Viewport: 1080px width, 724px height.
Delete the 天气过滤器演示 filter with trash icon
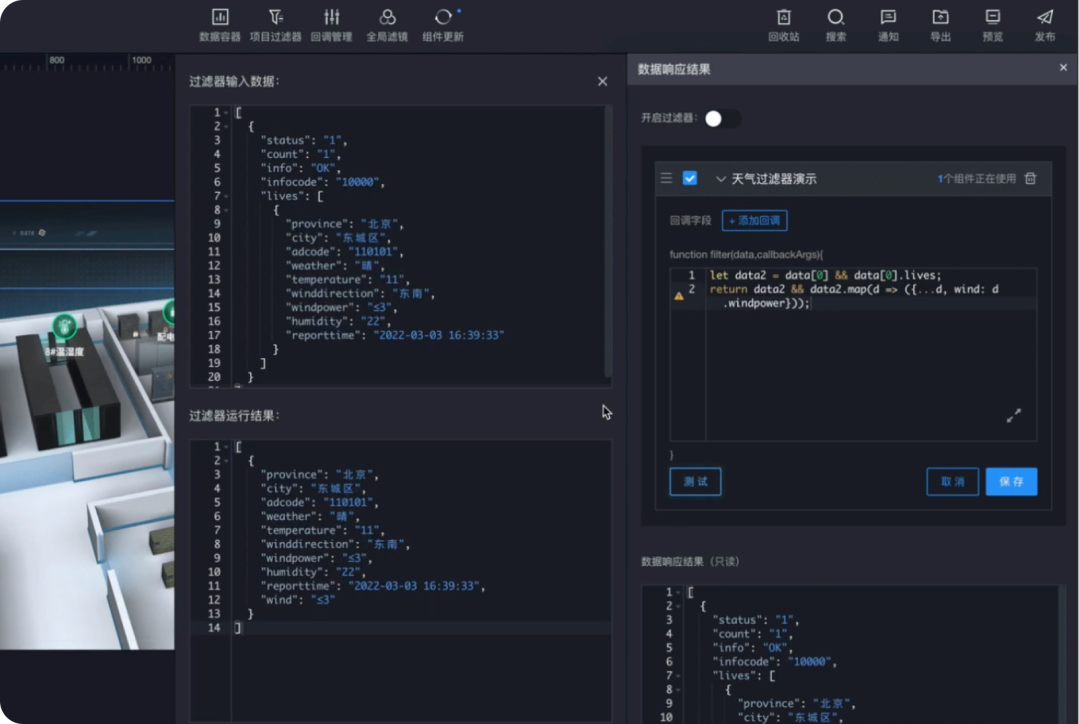pyautogui.click(x=1030, y=178)
